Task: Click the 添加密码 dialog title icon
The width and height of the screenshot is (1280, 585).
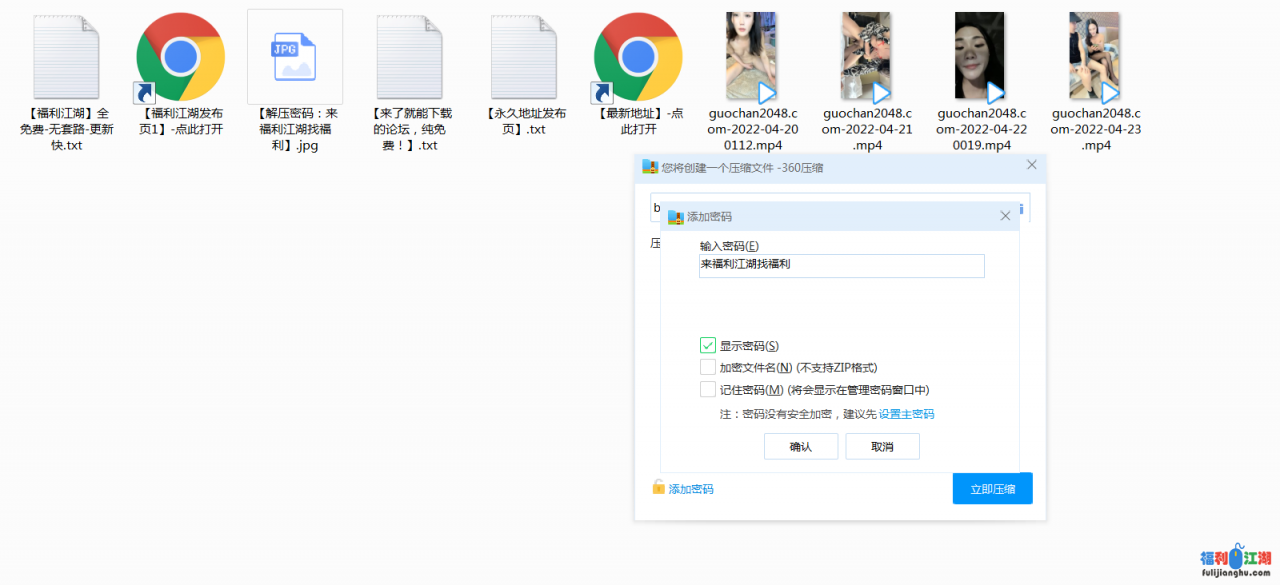Action: click(x=675, y=216)
